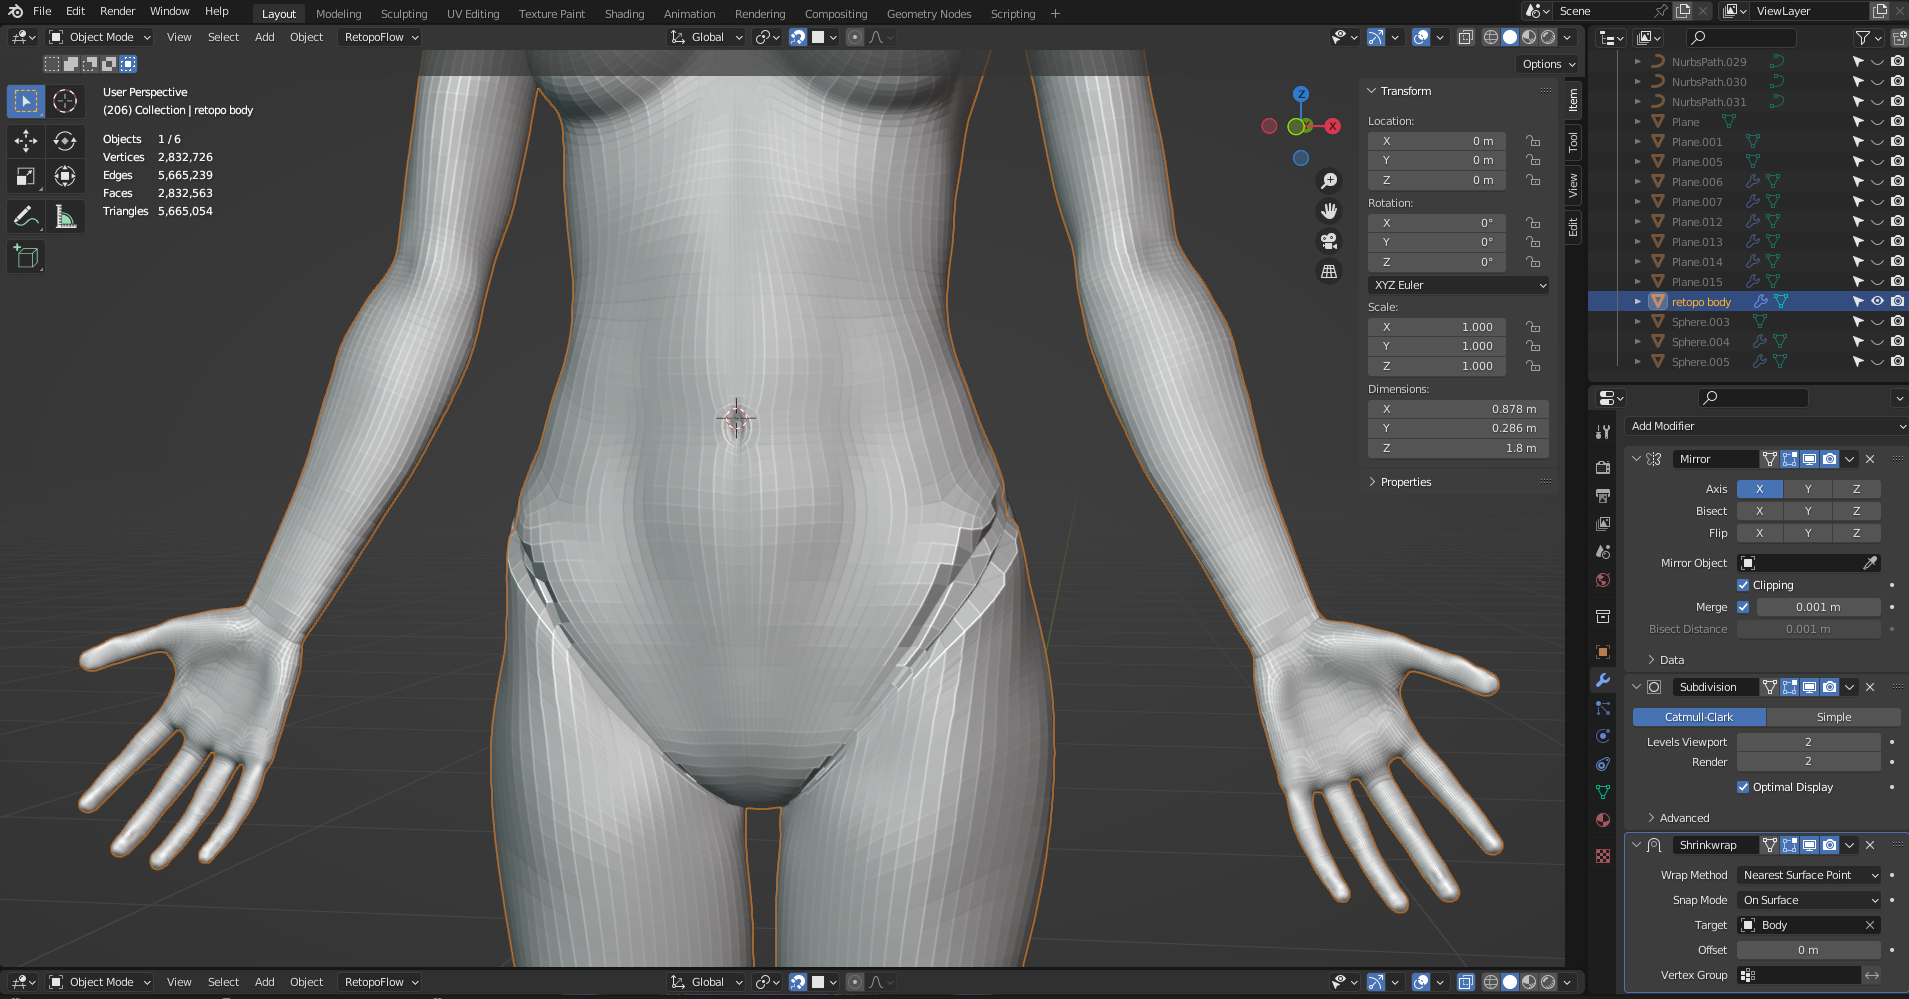The image size is (1909, 999).
Task: Uncheck Optimal Display in Subdivision modifier
Action: point(1743,787)
